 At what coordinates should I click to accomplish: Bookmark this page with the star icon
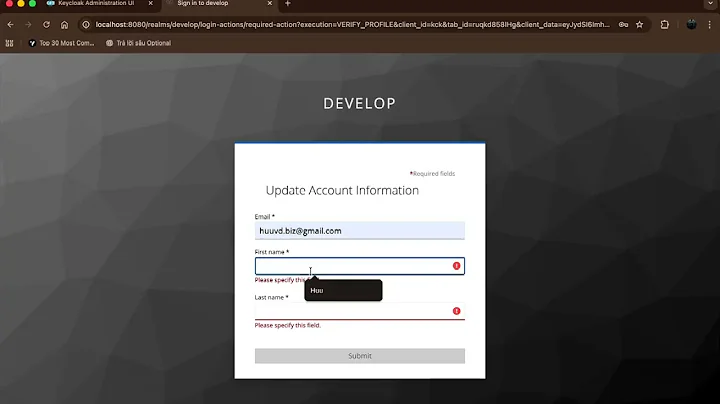tap(640, 25)
